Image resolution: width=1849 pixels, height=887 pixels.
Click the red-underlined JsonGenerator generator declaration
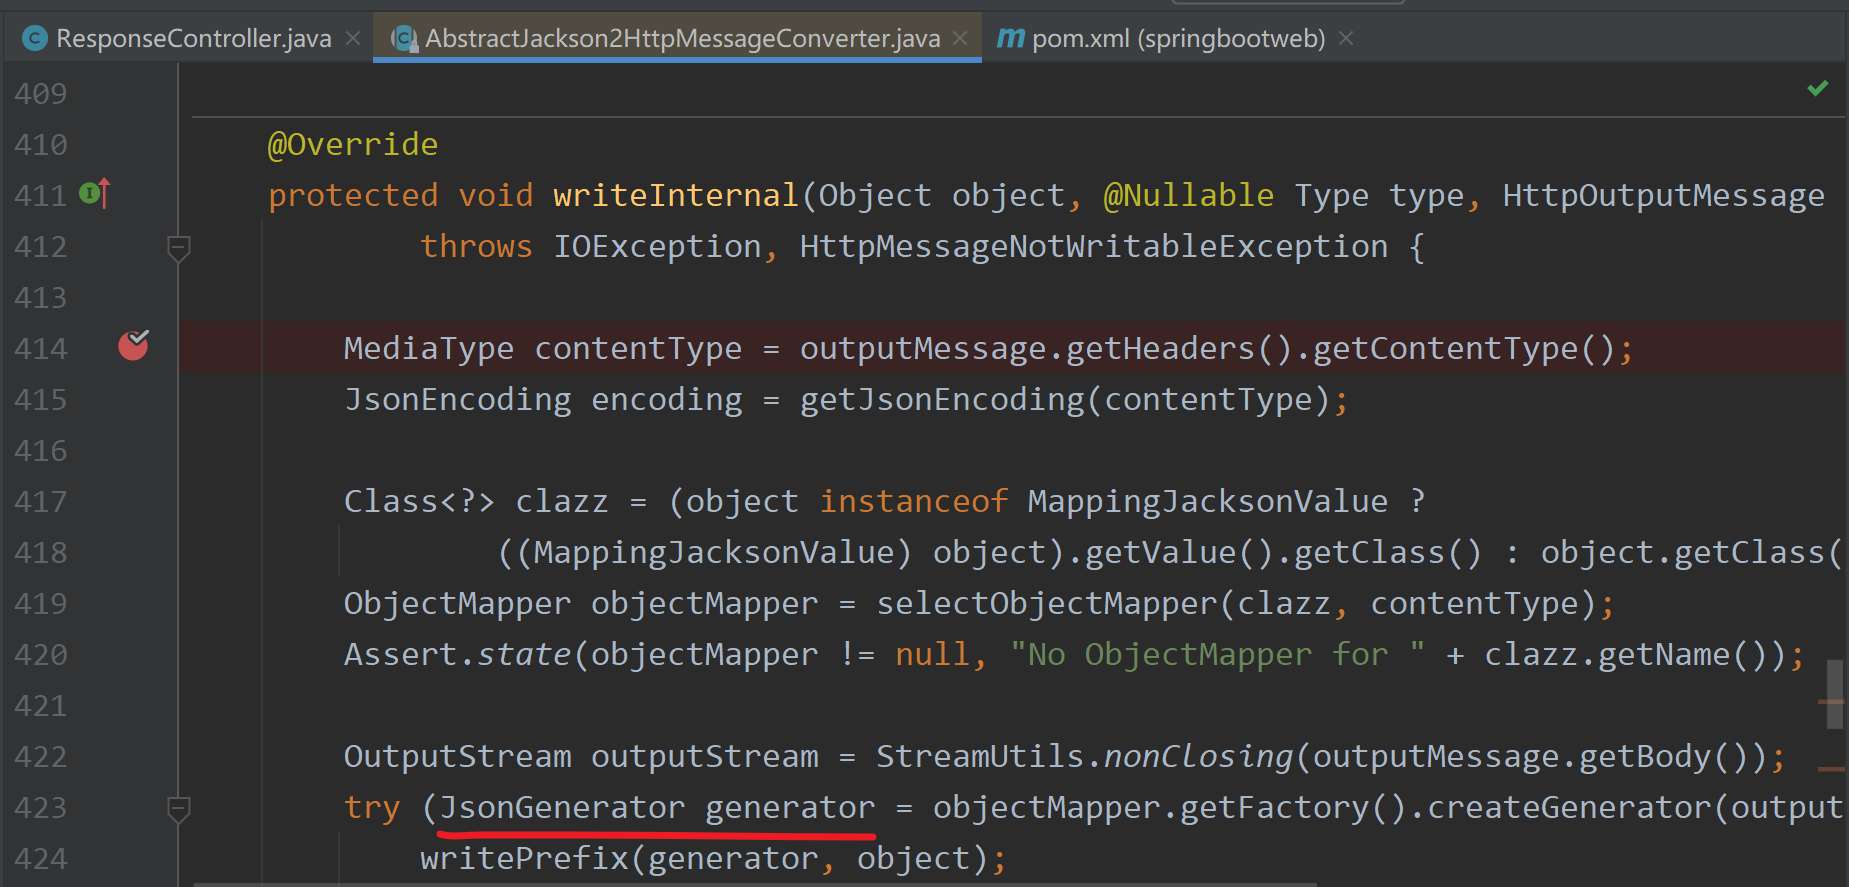[x=657, y=808]
